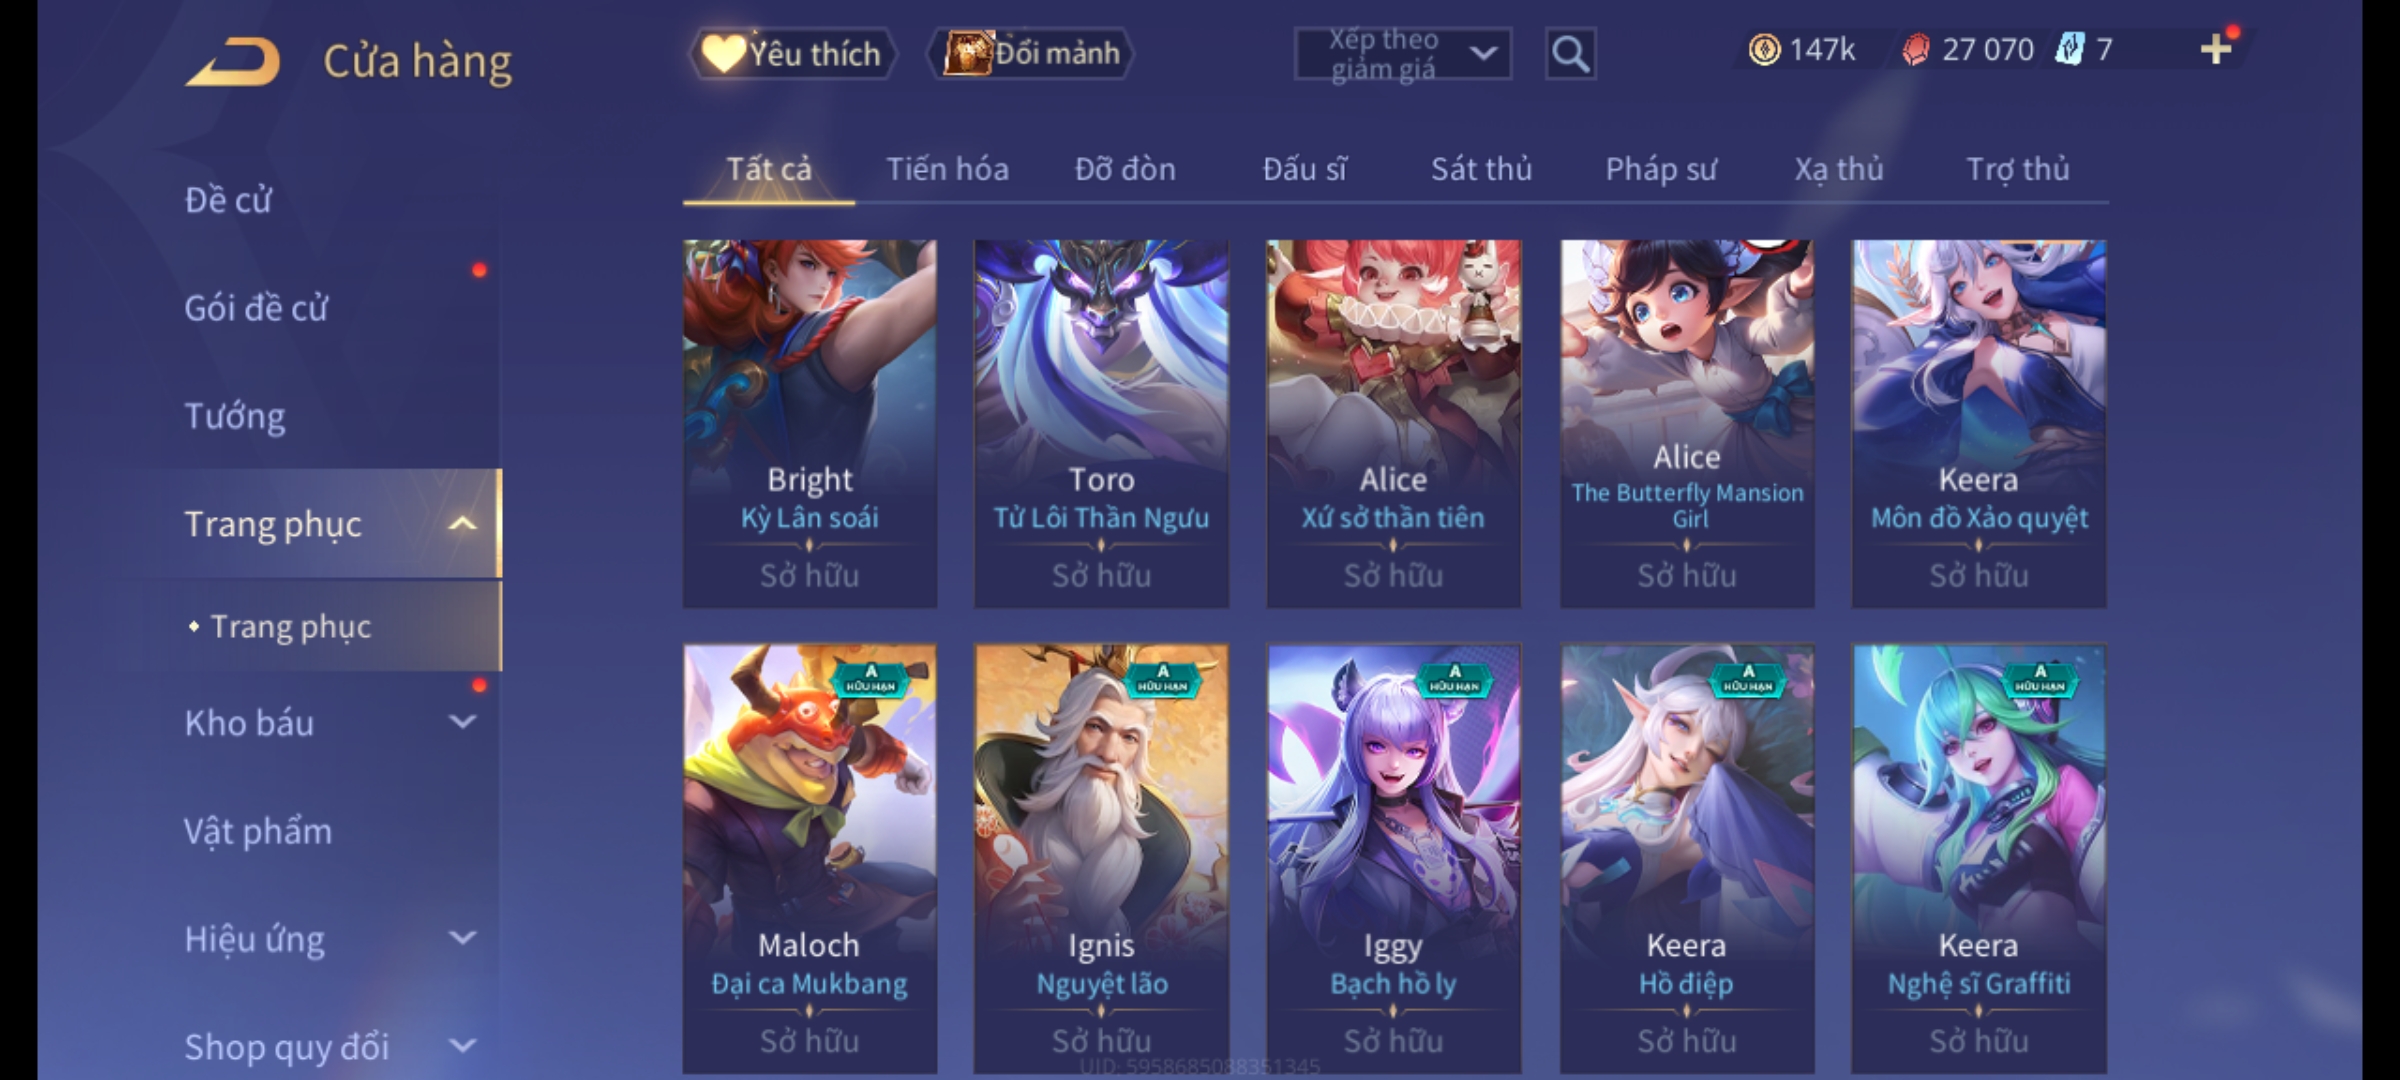Switch to the Pháp sư tab
The image size is (2400, 1080).
click(1660, 169)
